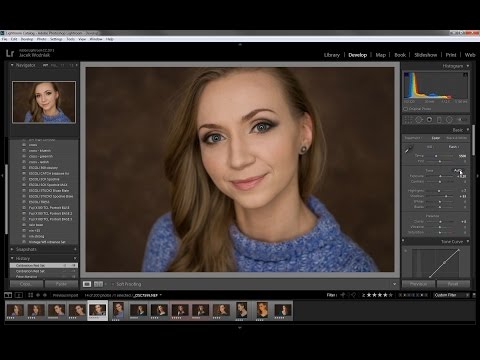Screen dimensions: 480x360
Task: Enable the Original Photo checkbox
Action: coord(405,109)
